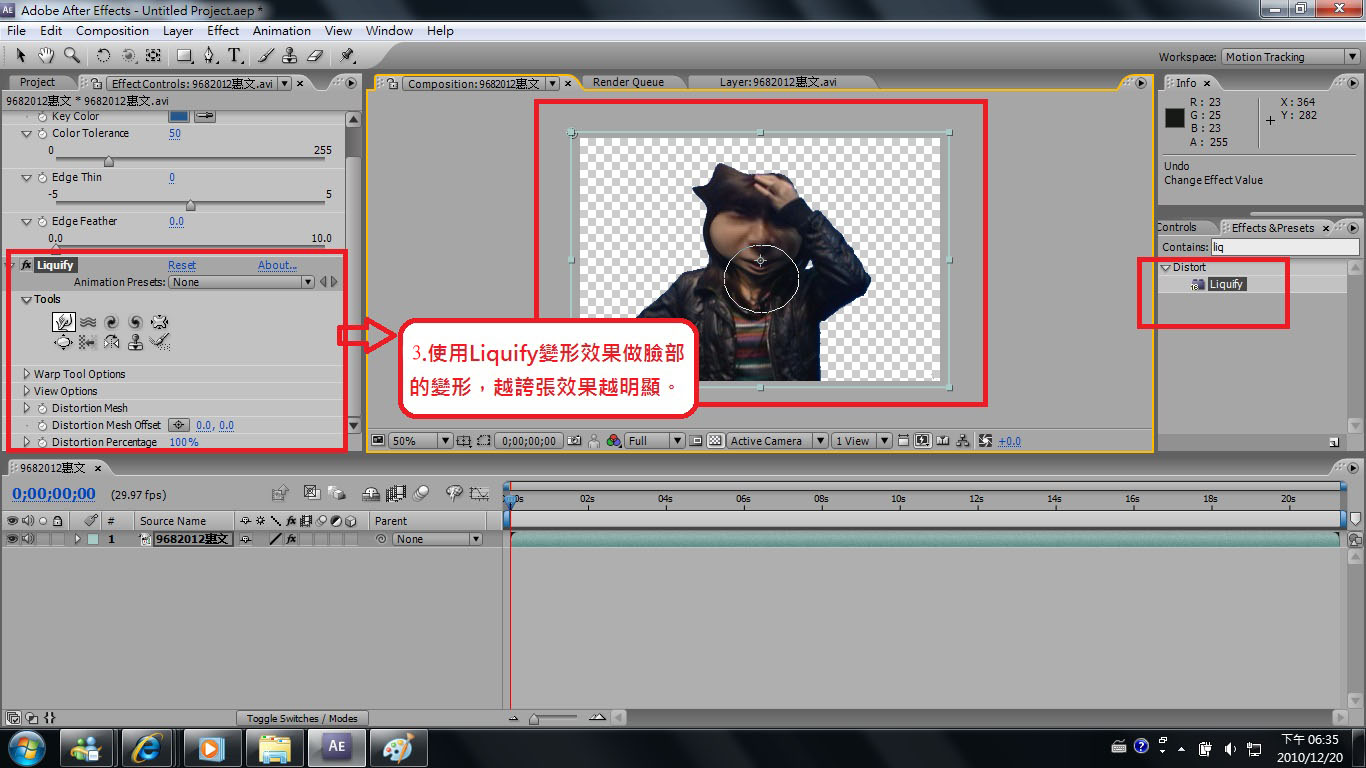Switch to the Render Queue tab
Image resolution: width=1366 pixels, height=768 pixels.
coord(628,83)
